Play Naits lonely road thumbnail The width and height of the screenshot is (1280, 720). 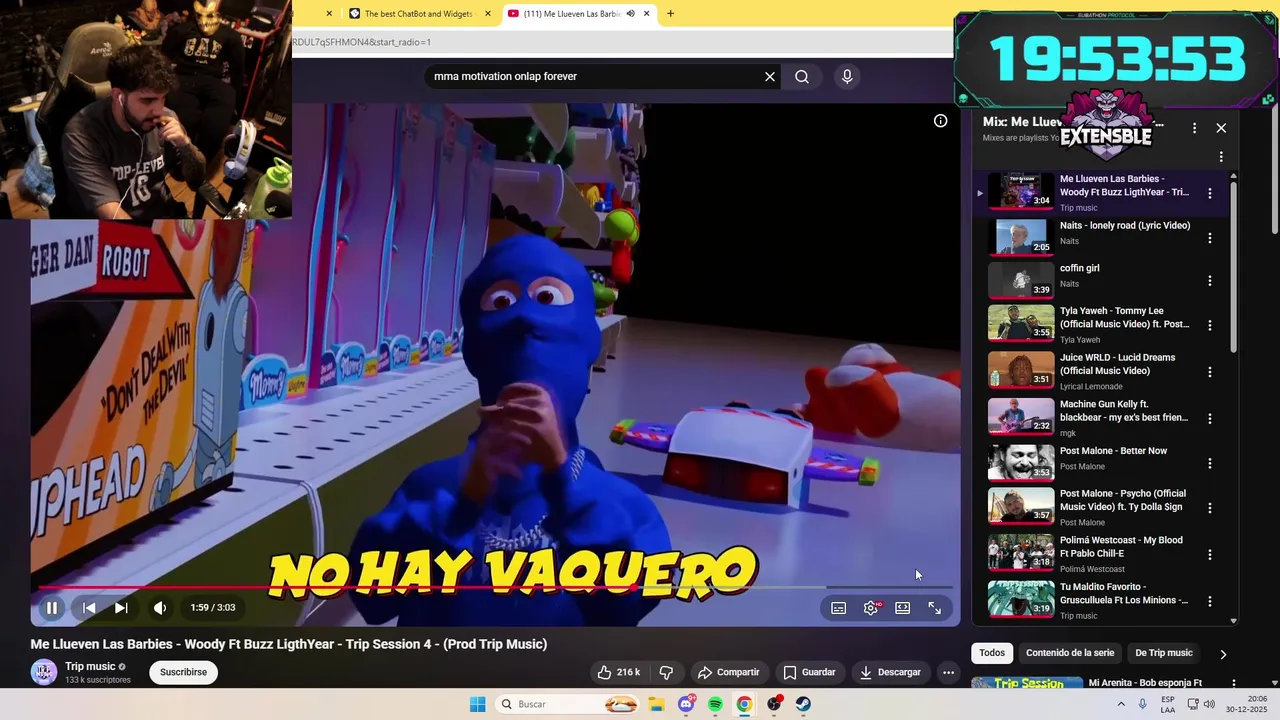1021,237
